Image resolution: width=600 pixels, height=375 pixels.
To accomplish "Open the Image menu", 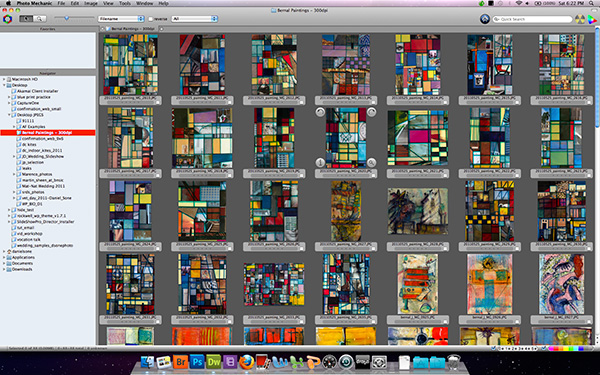I will 91,3.
